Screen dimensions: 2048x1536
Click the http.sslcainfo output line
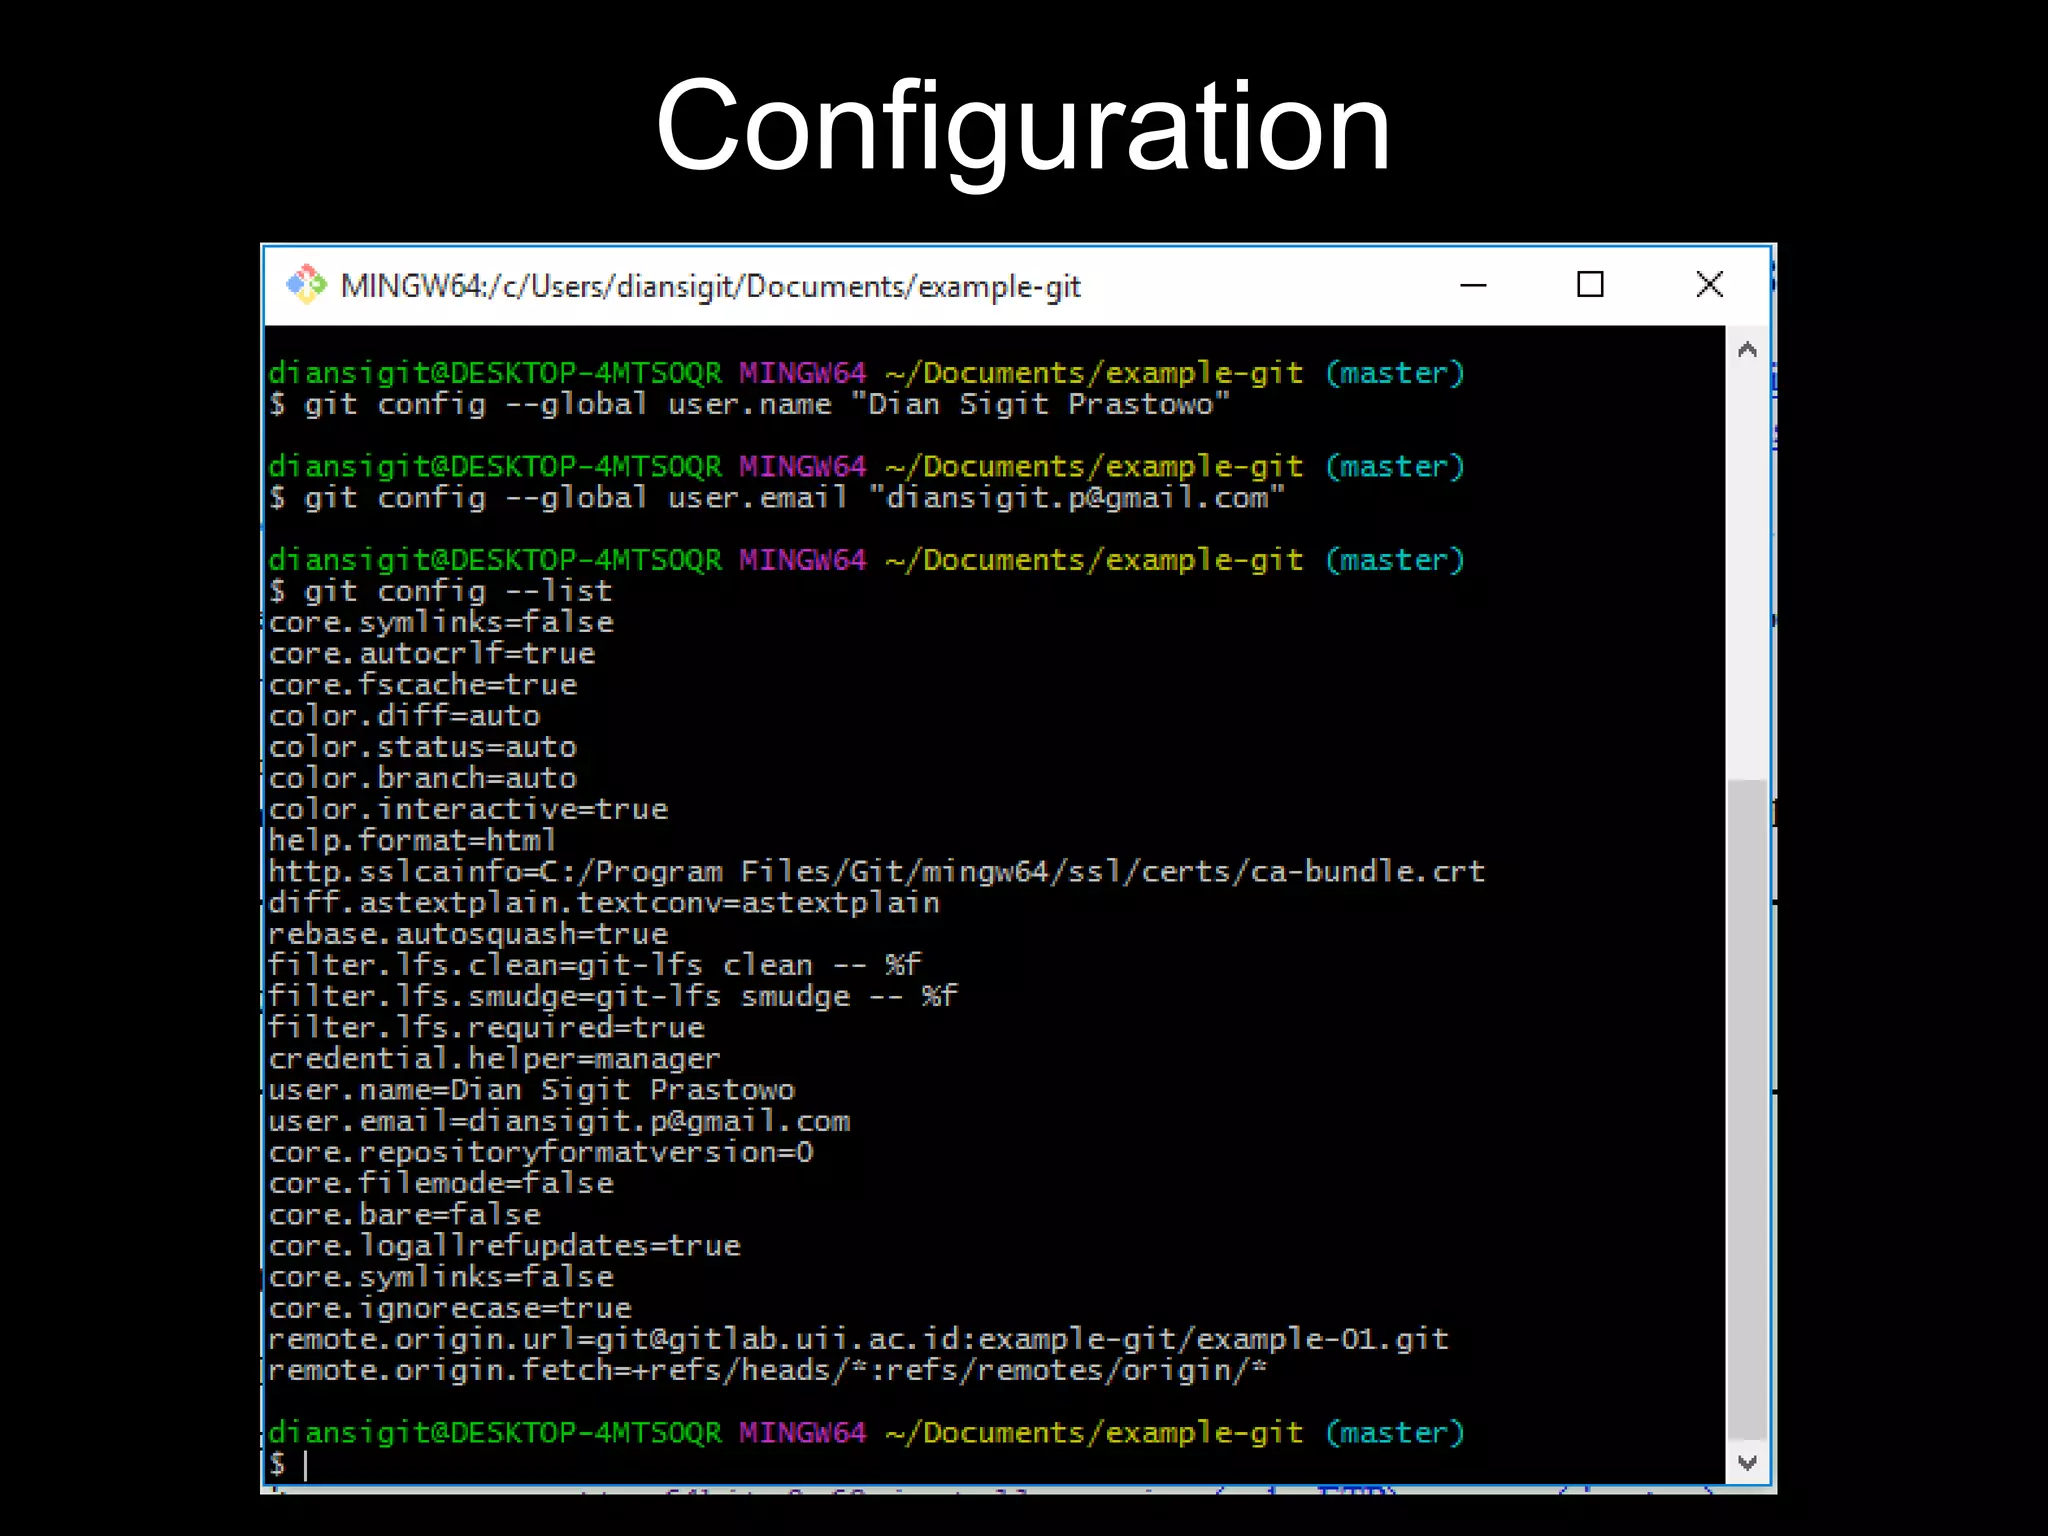(x=876, y=872)
